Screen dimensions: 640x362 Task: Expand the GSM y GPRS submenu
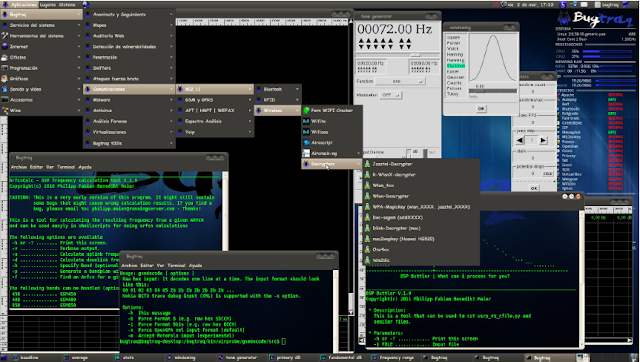click(215, 100)
